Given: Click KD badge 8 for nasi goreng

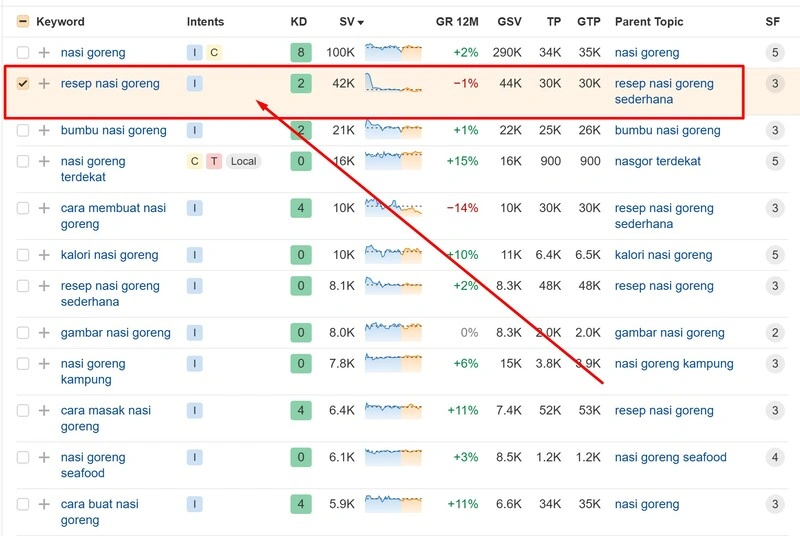Looking at the screenshot, I should (x=301, y=53).
